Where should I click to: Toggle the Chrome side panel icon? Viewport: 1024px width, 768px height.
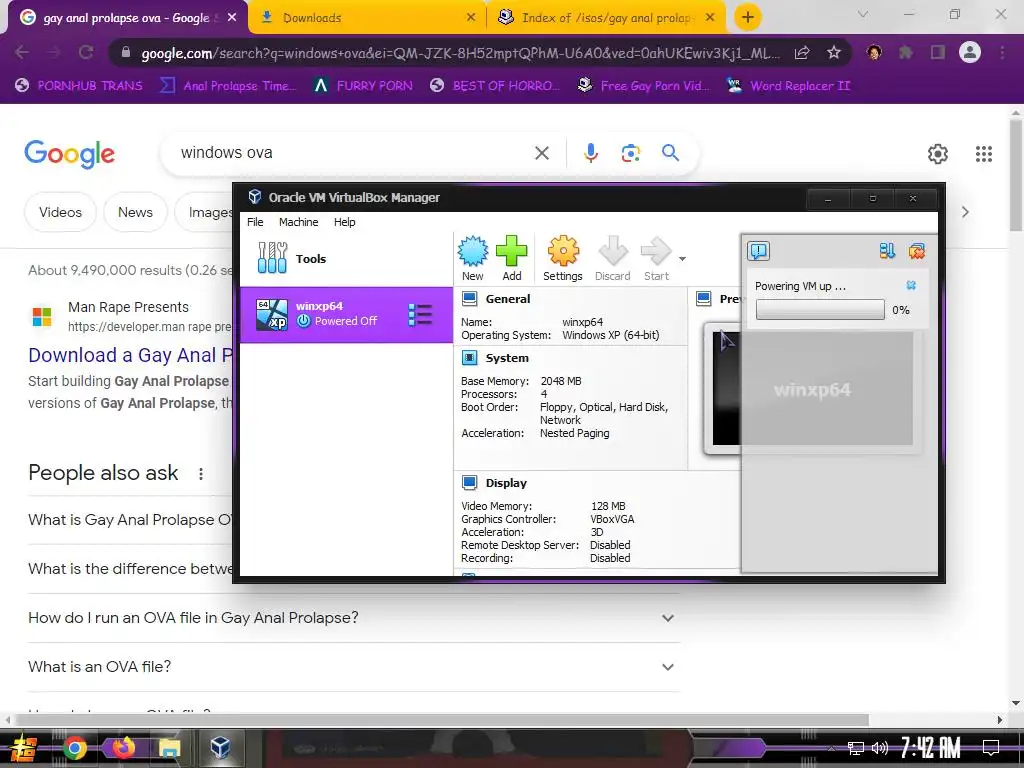point(938,53)
